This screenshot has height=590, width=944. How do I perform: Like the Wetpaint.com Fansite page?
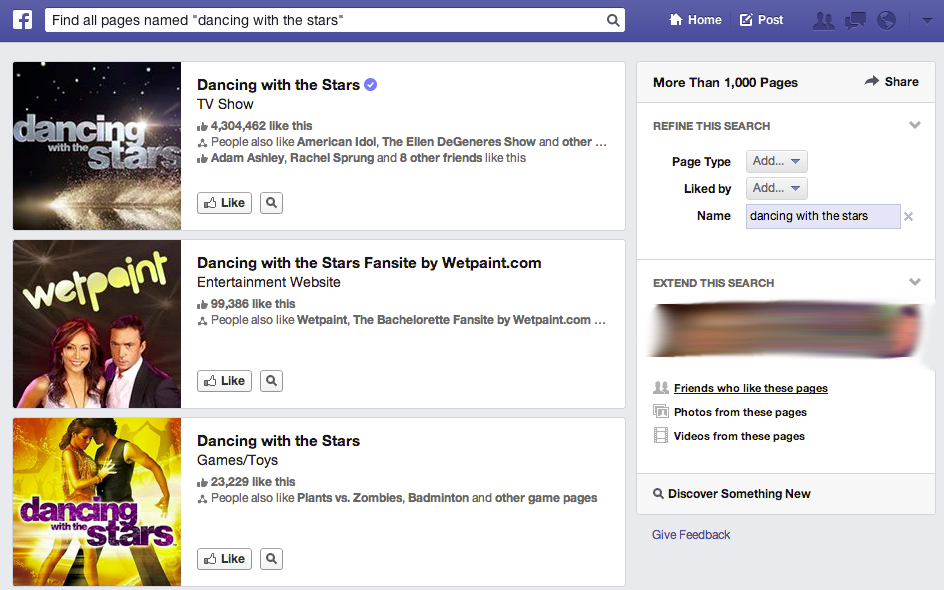click(x=225, y=381)
